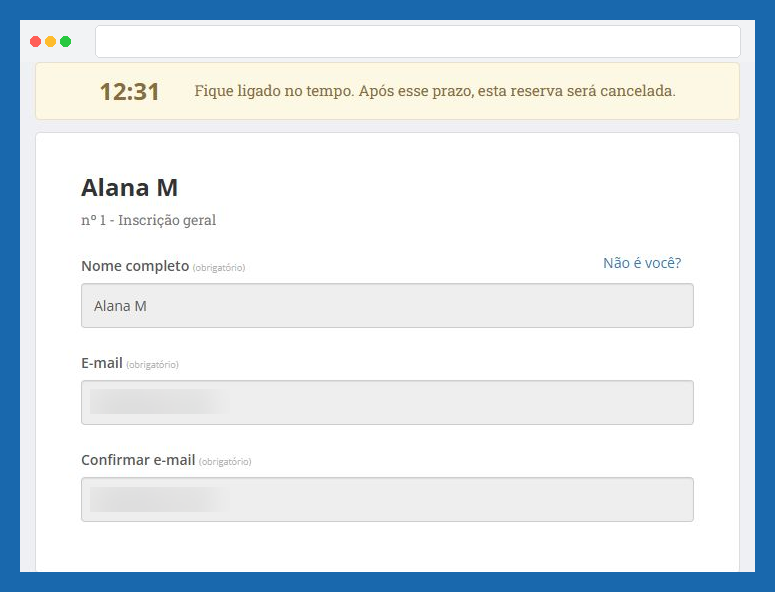Click the browser address bar
This screenshot has height=592, width=775.
click(x=418, y=42)
